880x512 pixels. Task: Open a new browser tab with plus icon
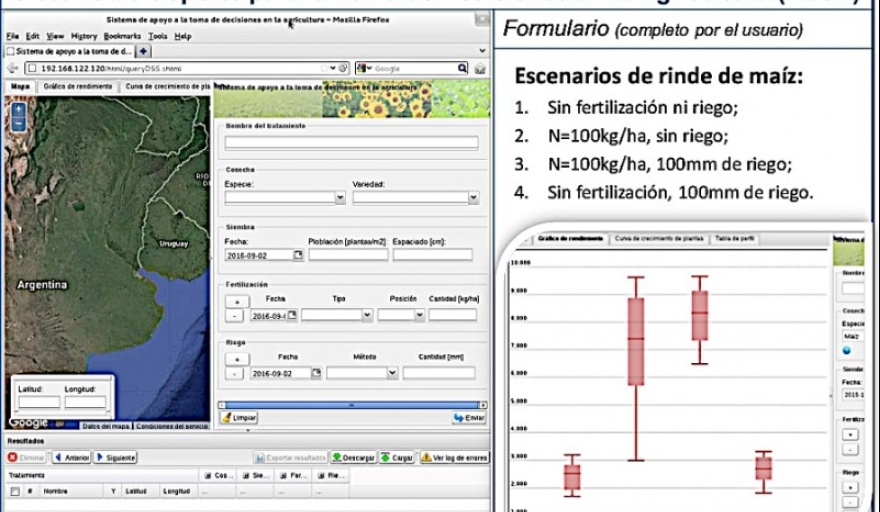point(144,51)
